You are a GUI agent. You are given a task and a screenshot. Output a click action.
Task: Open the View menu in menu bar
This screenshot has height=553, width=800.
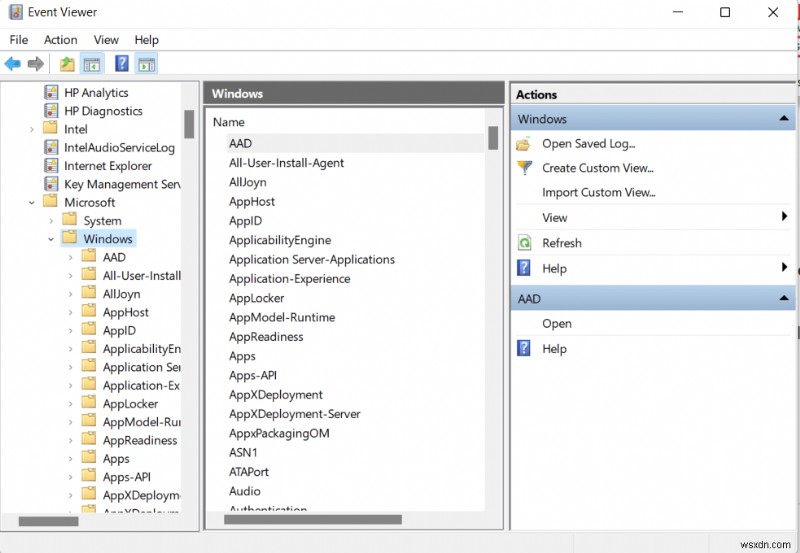[107, 40]
